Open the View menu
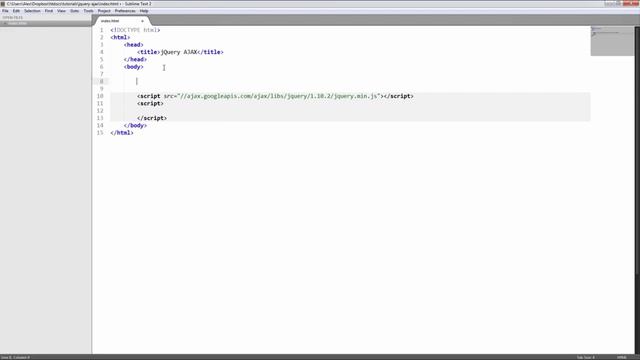640x360 pixels. [61, 11]
